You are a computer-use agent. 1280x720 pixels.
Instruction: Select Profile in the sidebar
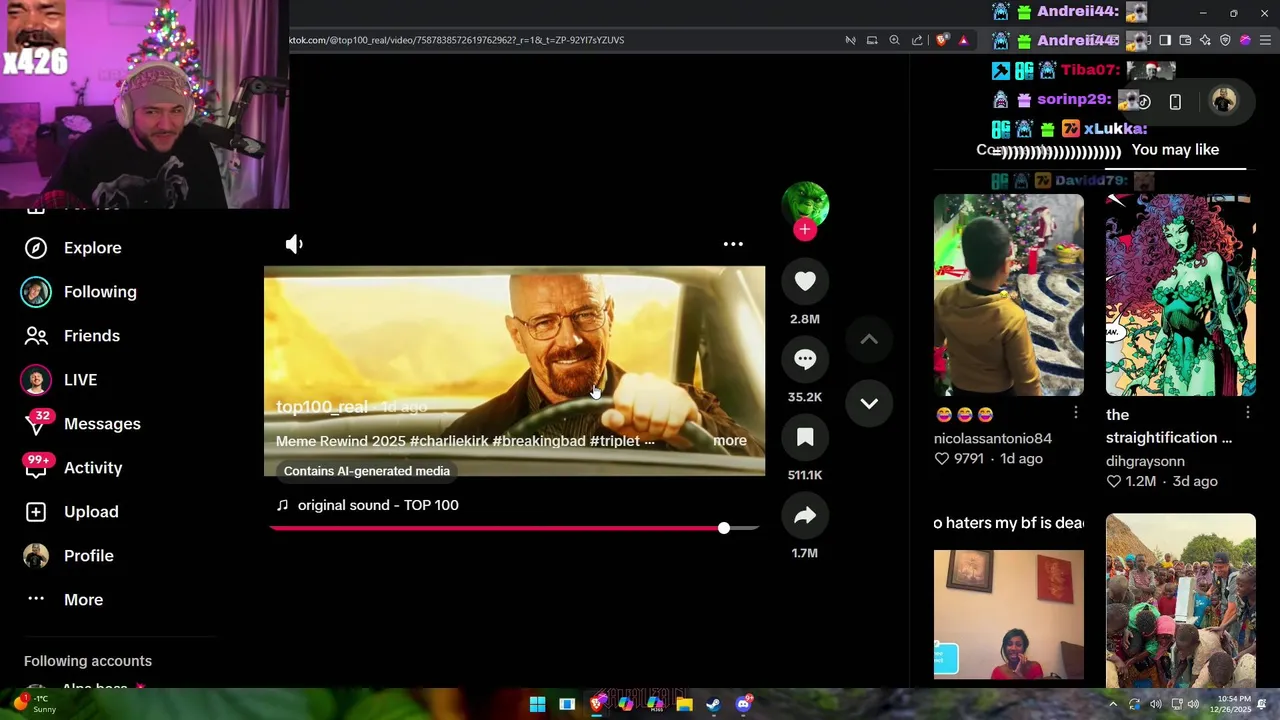click(88, 556)
